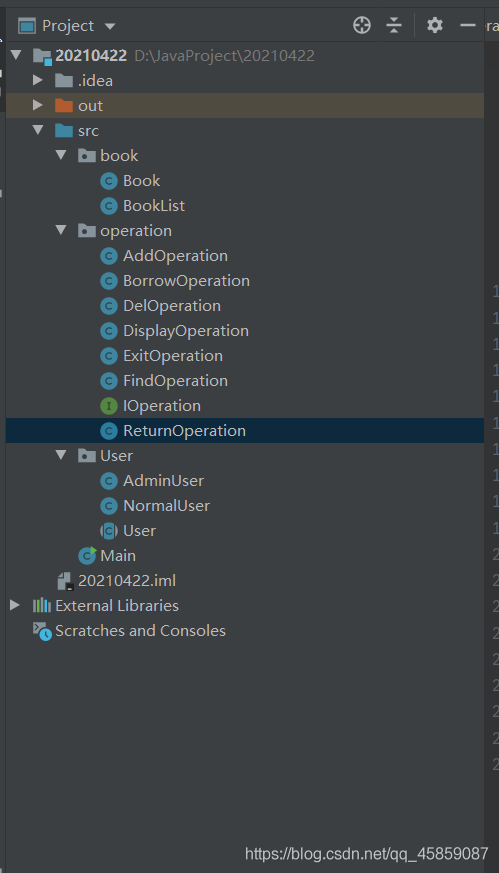The image size is (499, 873).
Task: Click the abstract User class icon
Action: pos(109,531)
